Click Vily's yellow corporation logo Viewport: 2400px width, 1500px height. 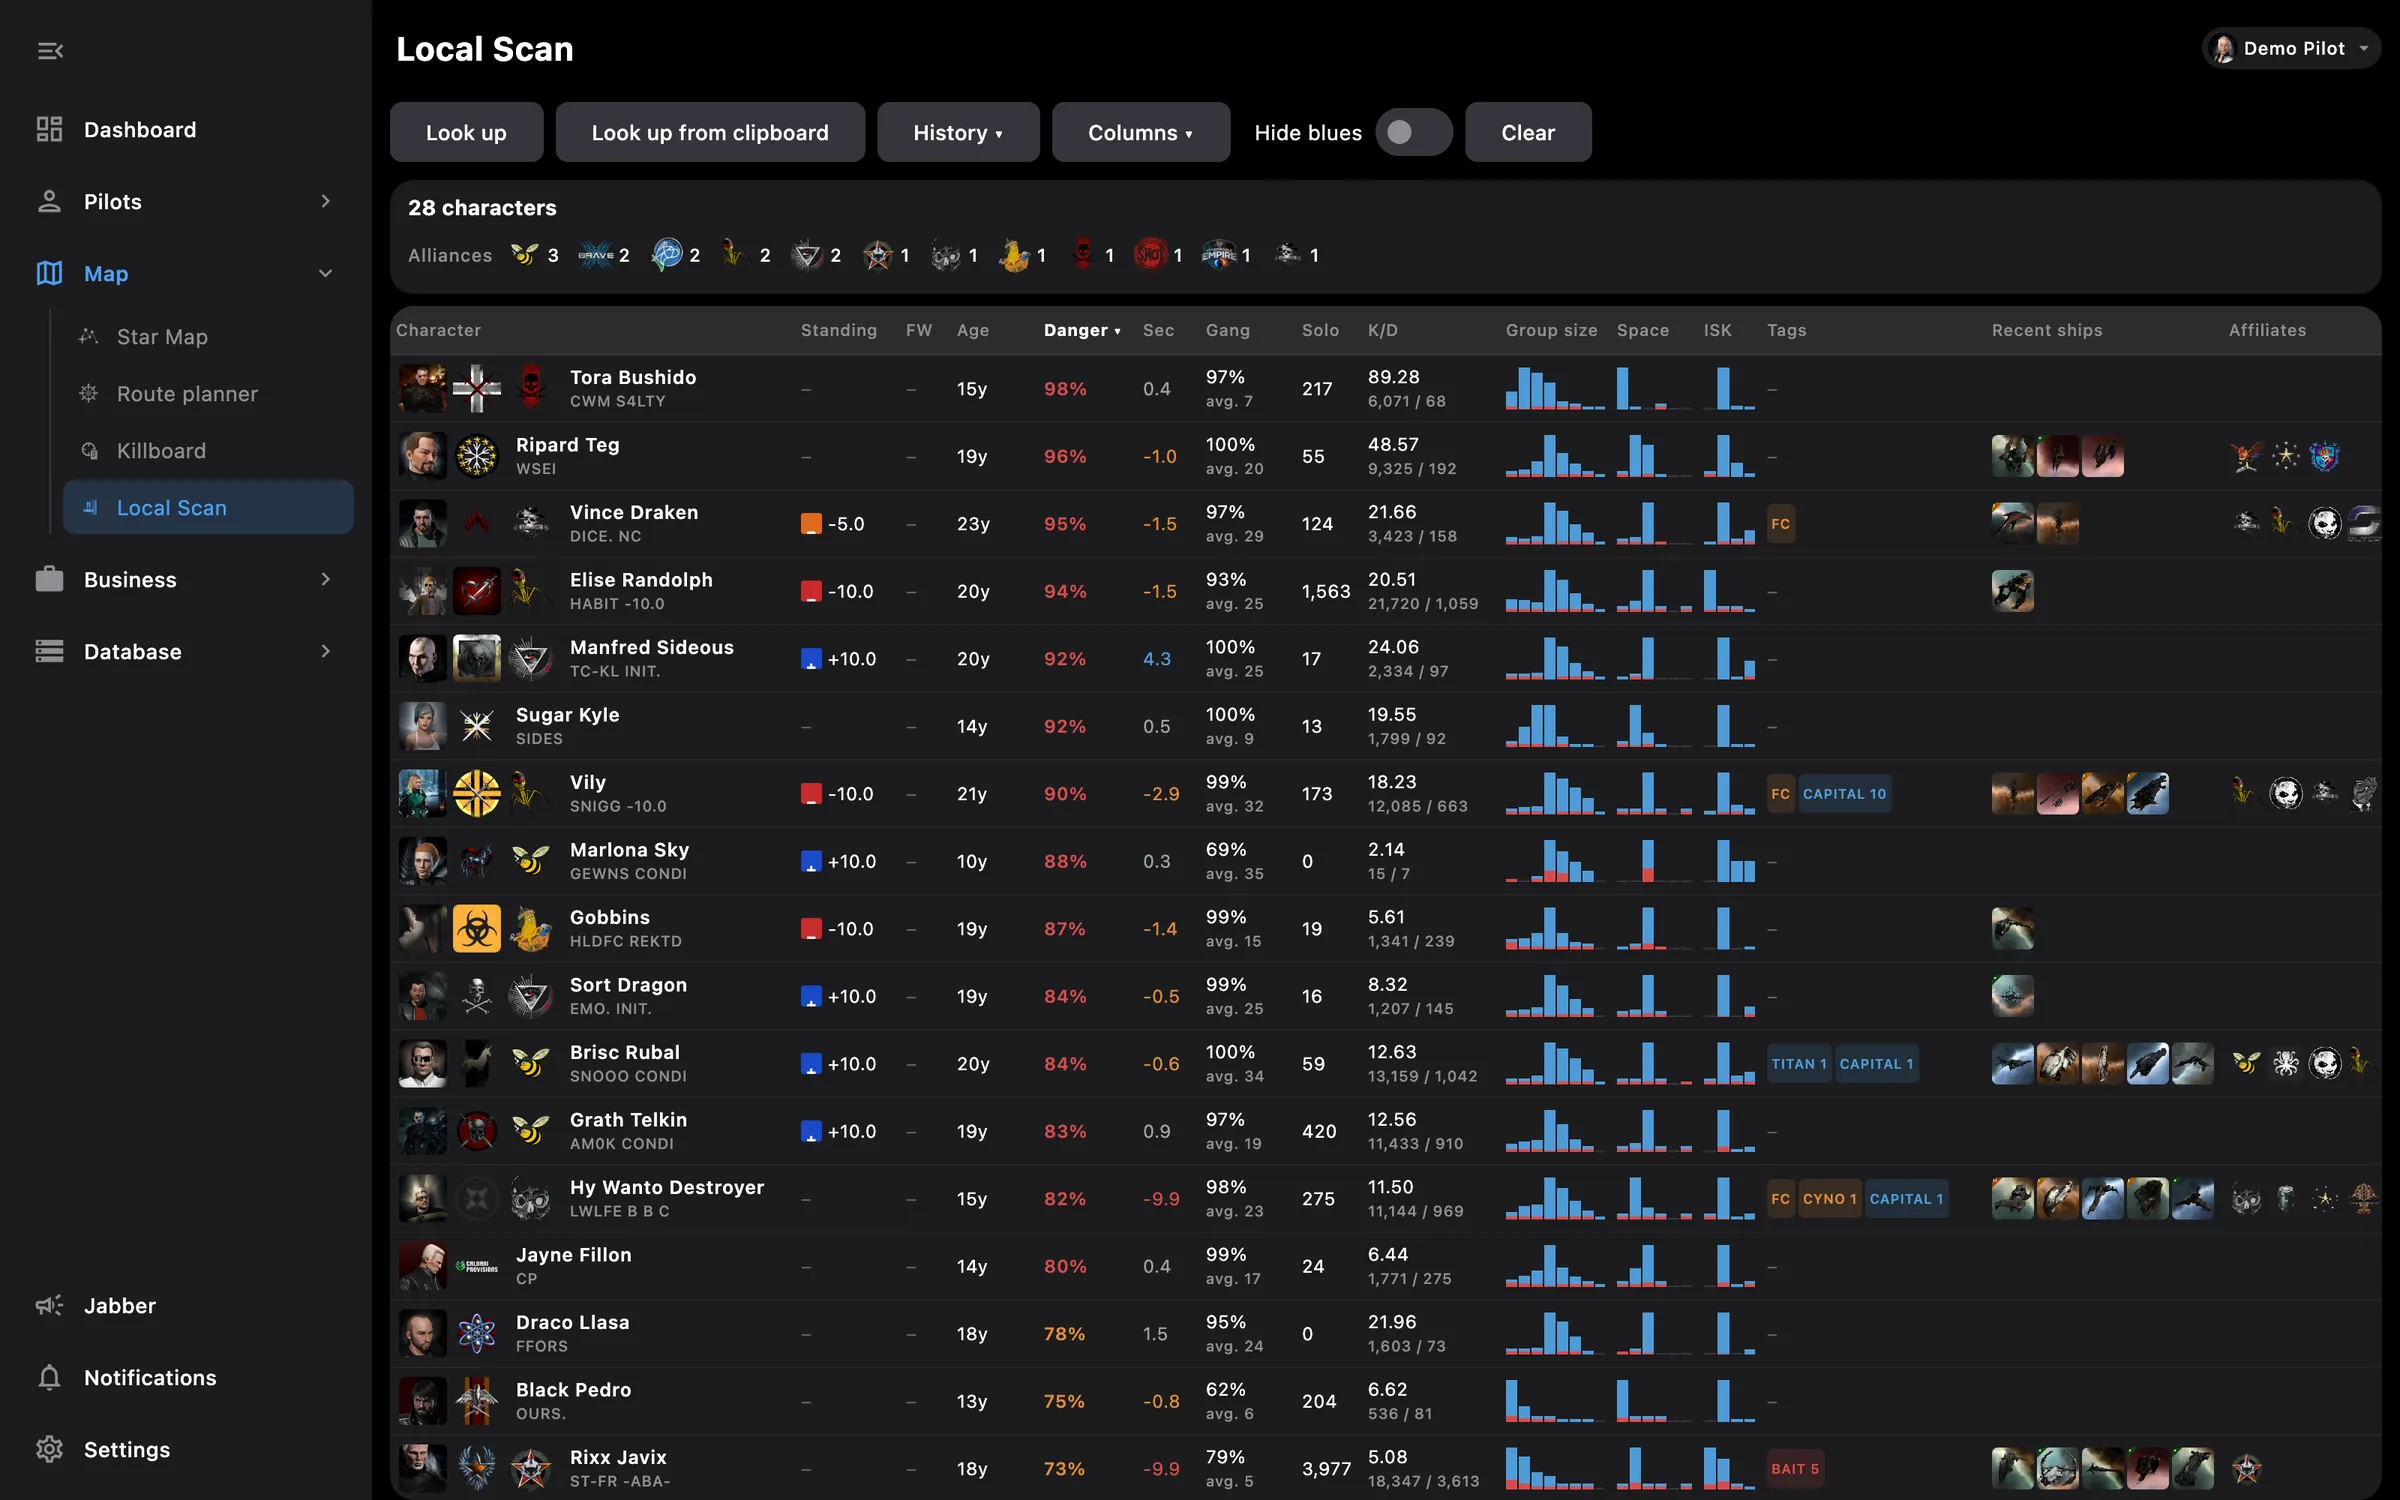coord(477,794)
